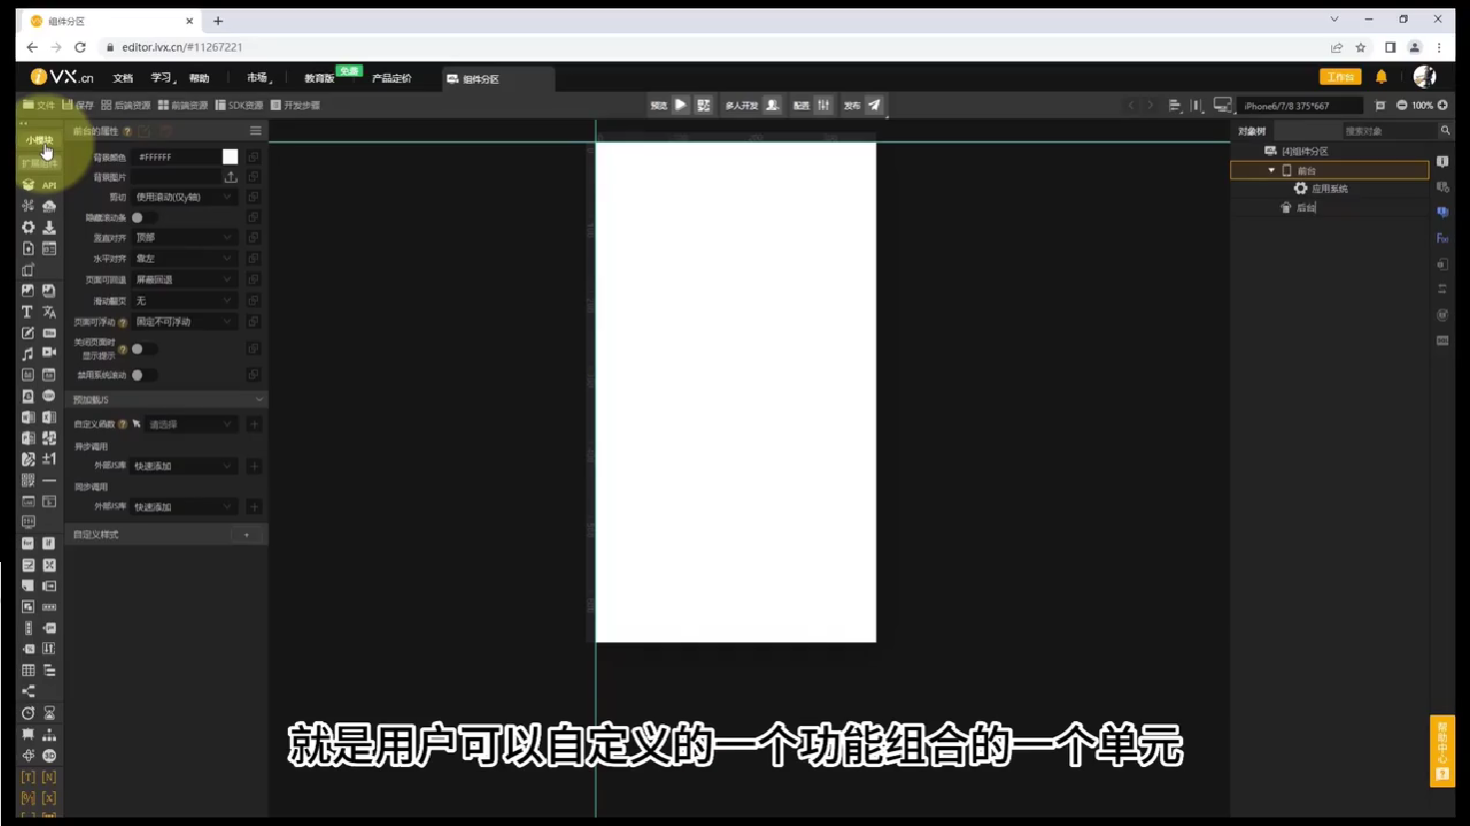
Task: Open the properties panel hamburger menu
Action: pyautogui.click(x=256, y=131)
